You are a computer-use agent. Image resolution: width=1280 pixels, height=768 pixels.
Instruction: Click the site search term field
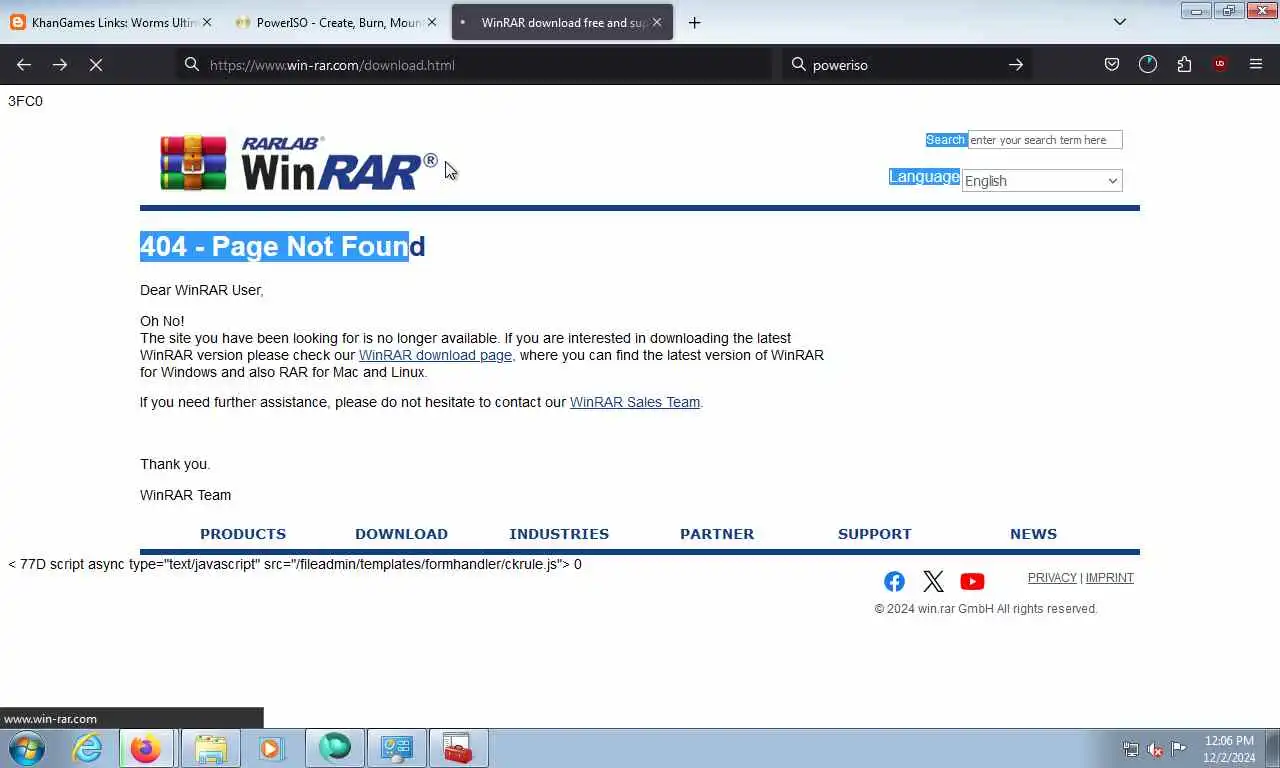click(x=1045, y=140)
